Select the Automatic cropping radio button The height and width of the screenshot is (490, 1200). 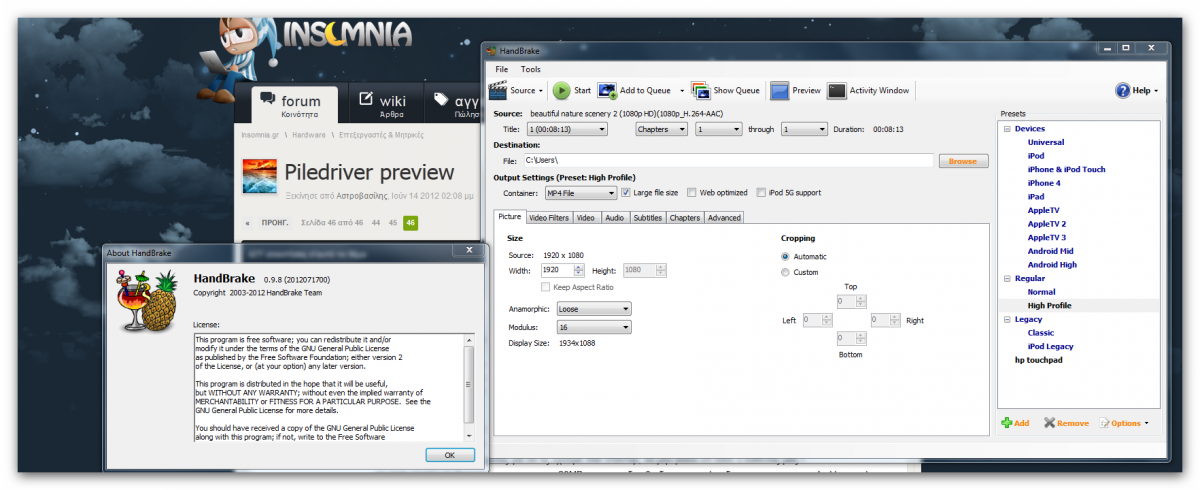[785, 256]
